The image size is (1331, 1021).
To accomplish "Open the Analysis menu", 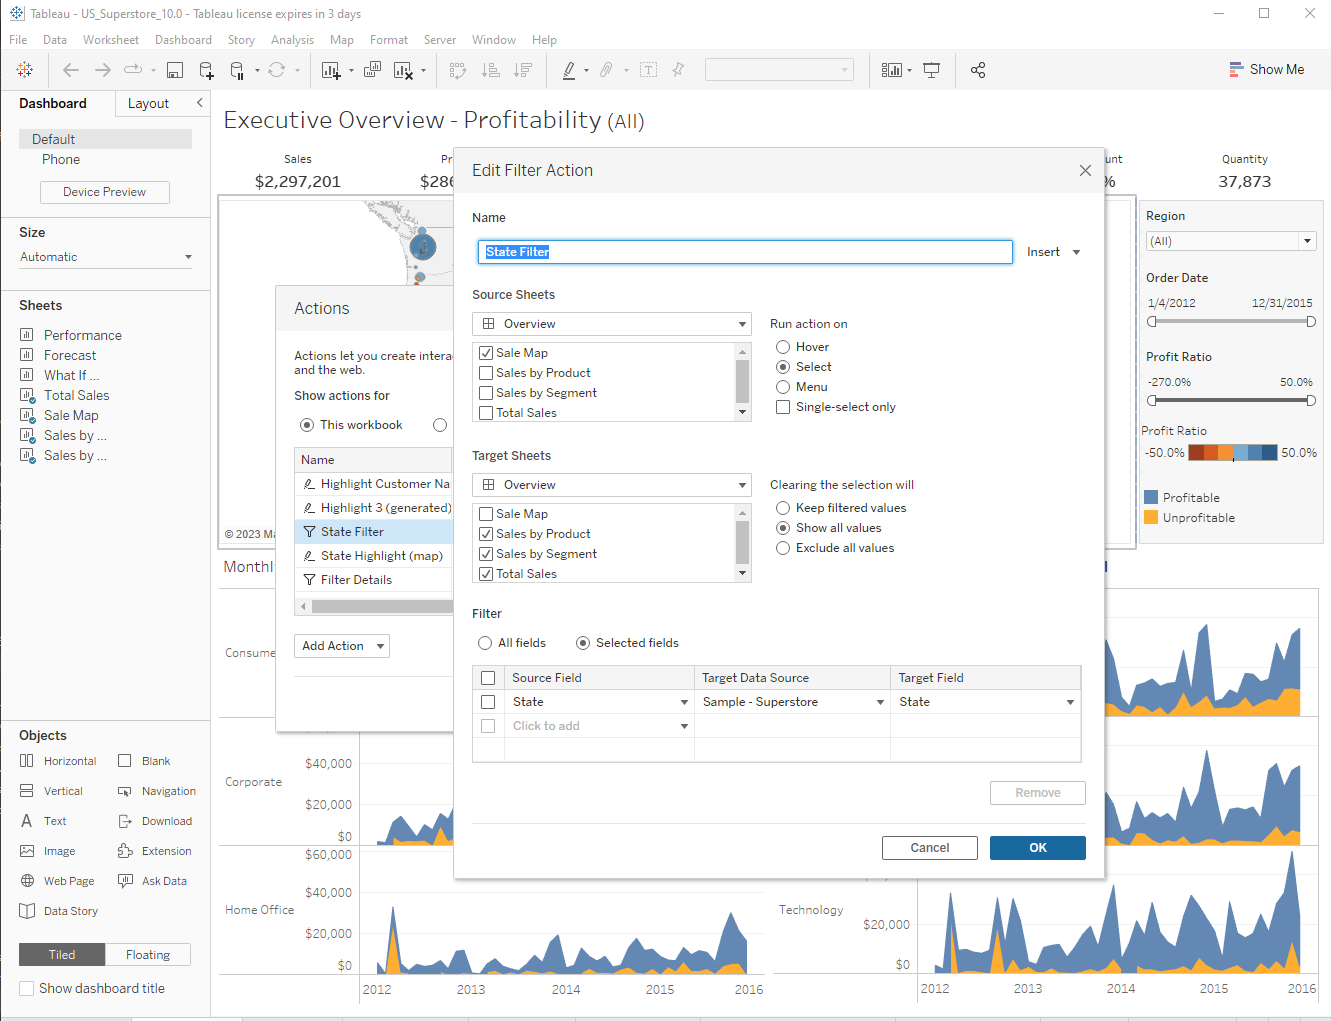I will 292,40.
